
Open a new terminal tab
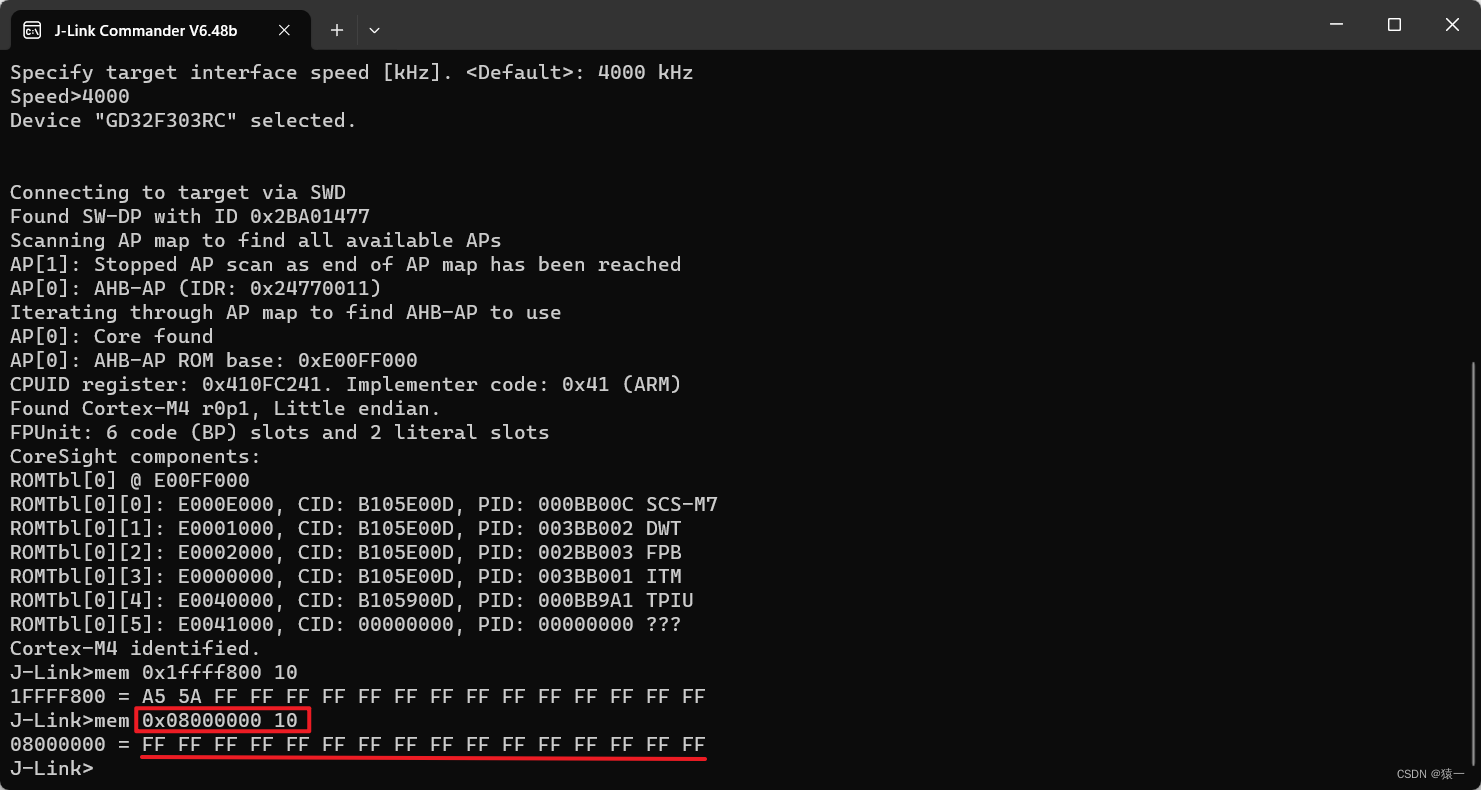(336, 30)
